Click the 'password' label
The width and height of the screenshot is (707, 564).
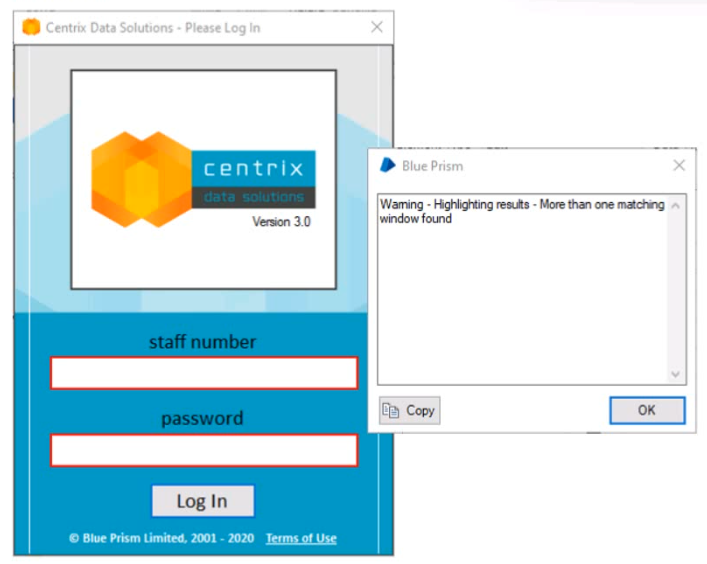point(202,419)
